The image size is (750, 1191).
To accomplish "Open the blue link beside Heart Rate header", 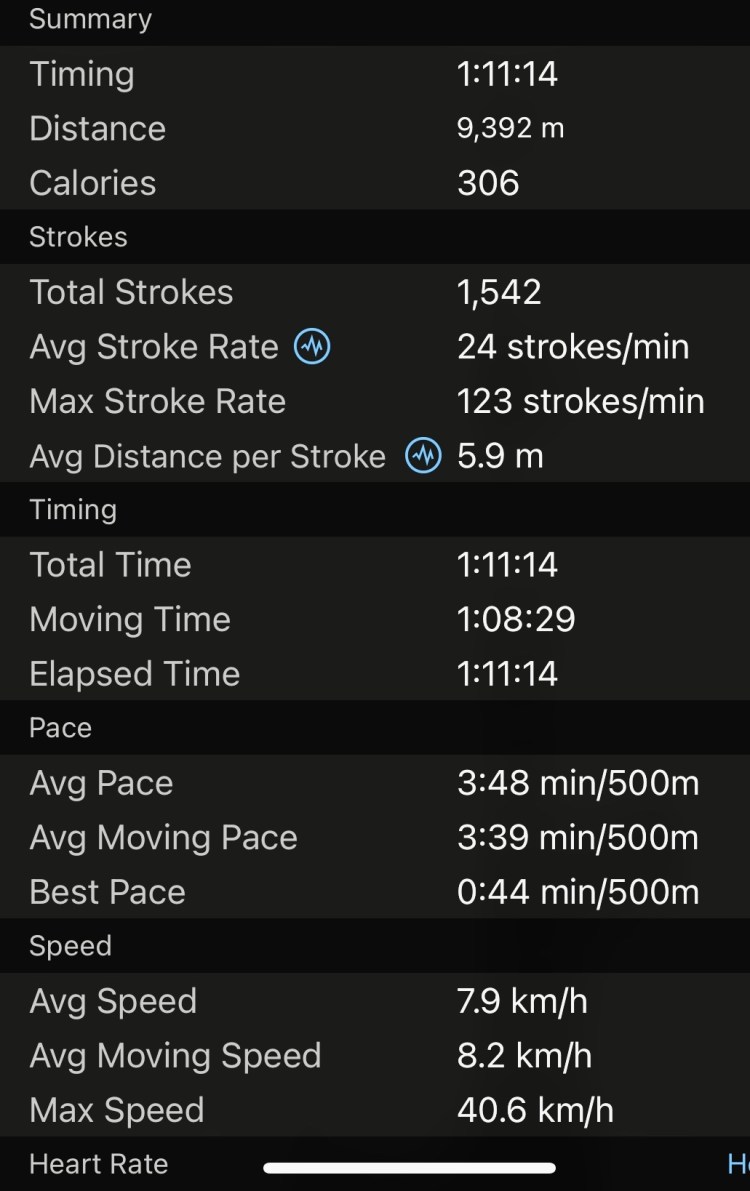I will point(738,1164).
